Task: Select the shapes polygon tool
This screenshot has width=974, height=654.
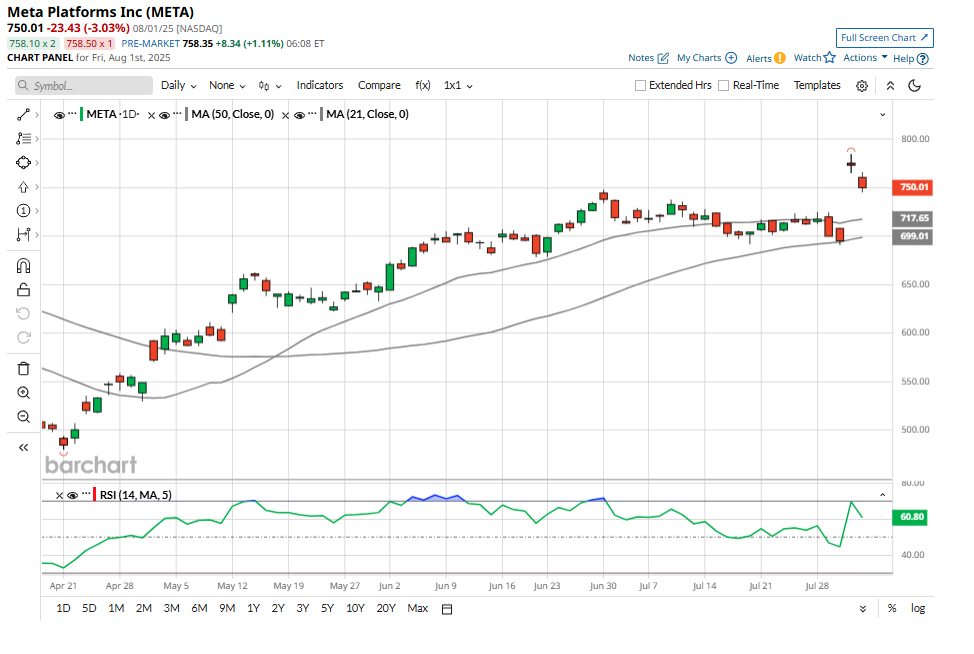Action: click(x=23, y=163)
